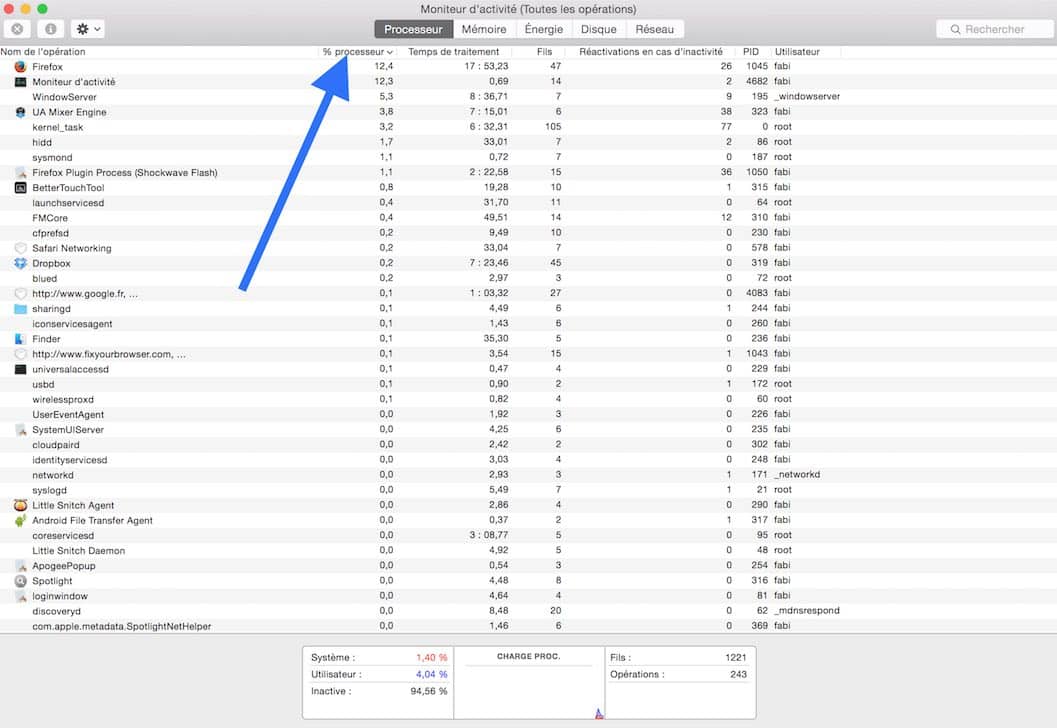Screen dimensions: 1057x728
Task: Click in the Rechercher search field
Action: coord(994,29)
